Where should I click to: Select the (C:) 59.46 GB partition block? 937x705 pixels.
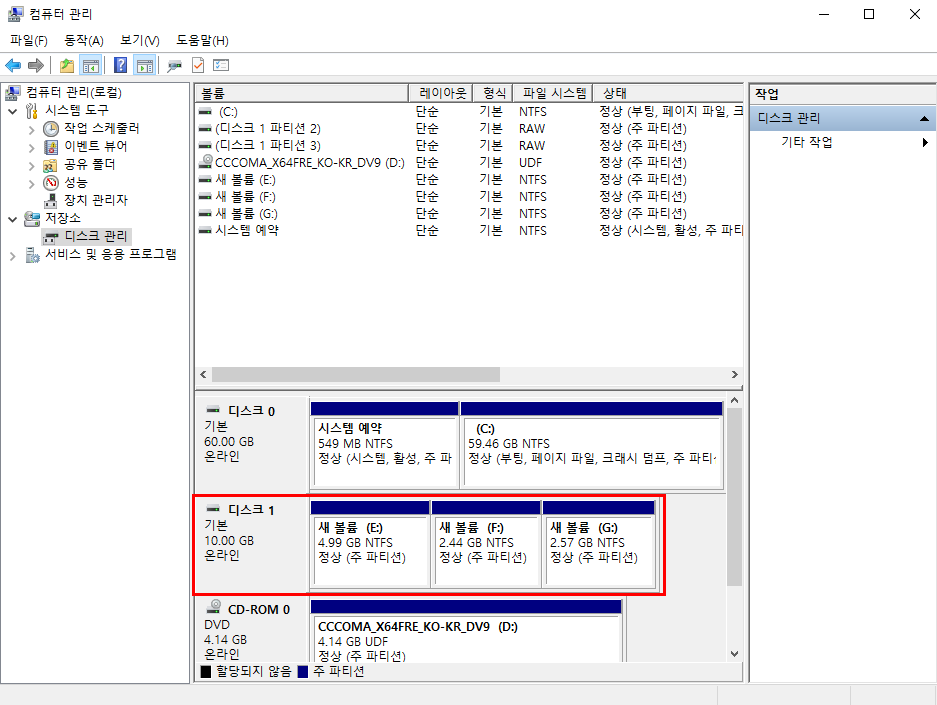click(592, 445)
